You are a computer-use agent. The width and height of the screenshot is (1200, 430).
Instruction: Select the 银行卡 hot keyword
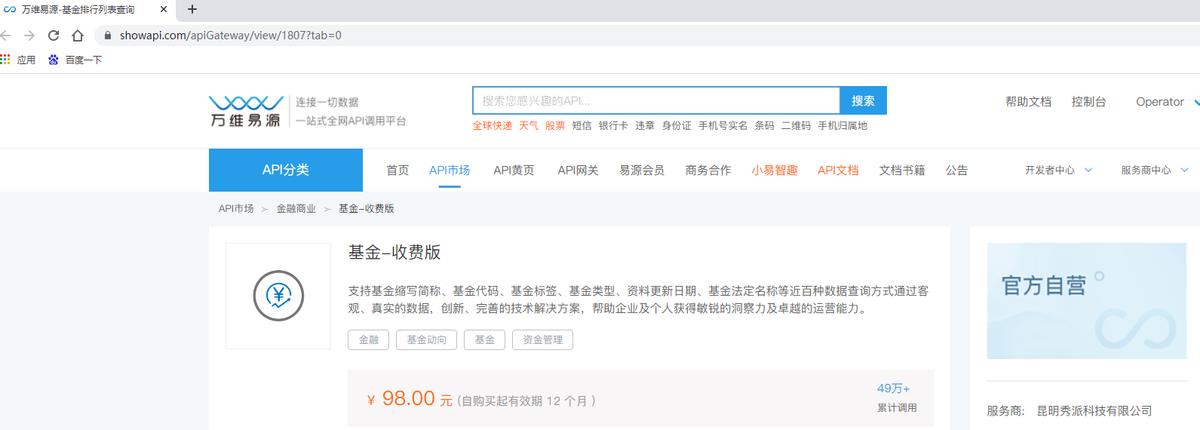(613, 126)
